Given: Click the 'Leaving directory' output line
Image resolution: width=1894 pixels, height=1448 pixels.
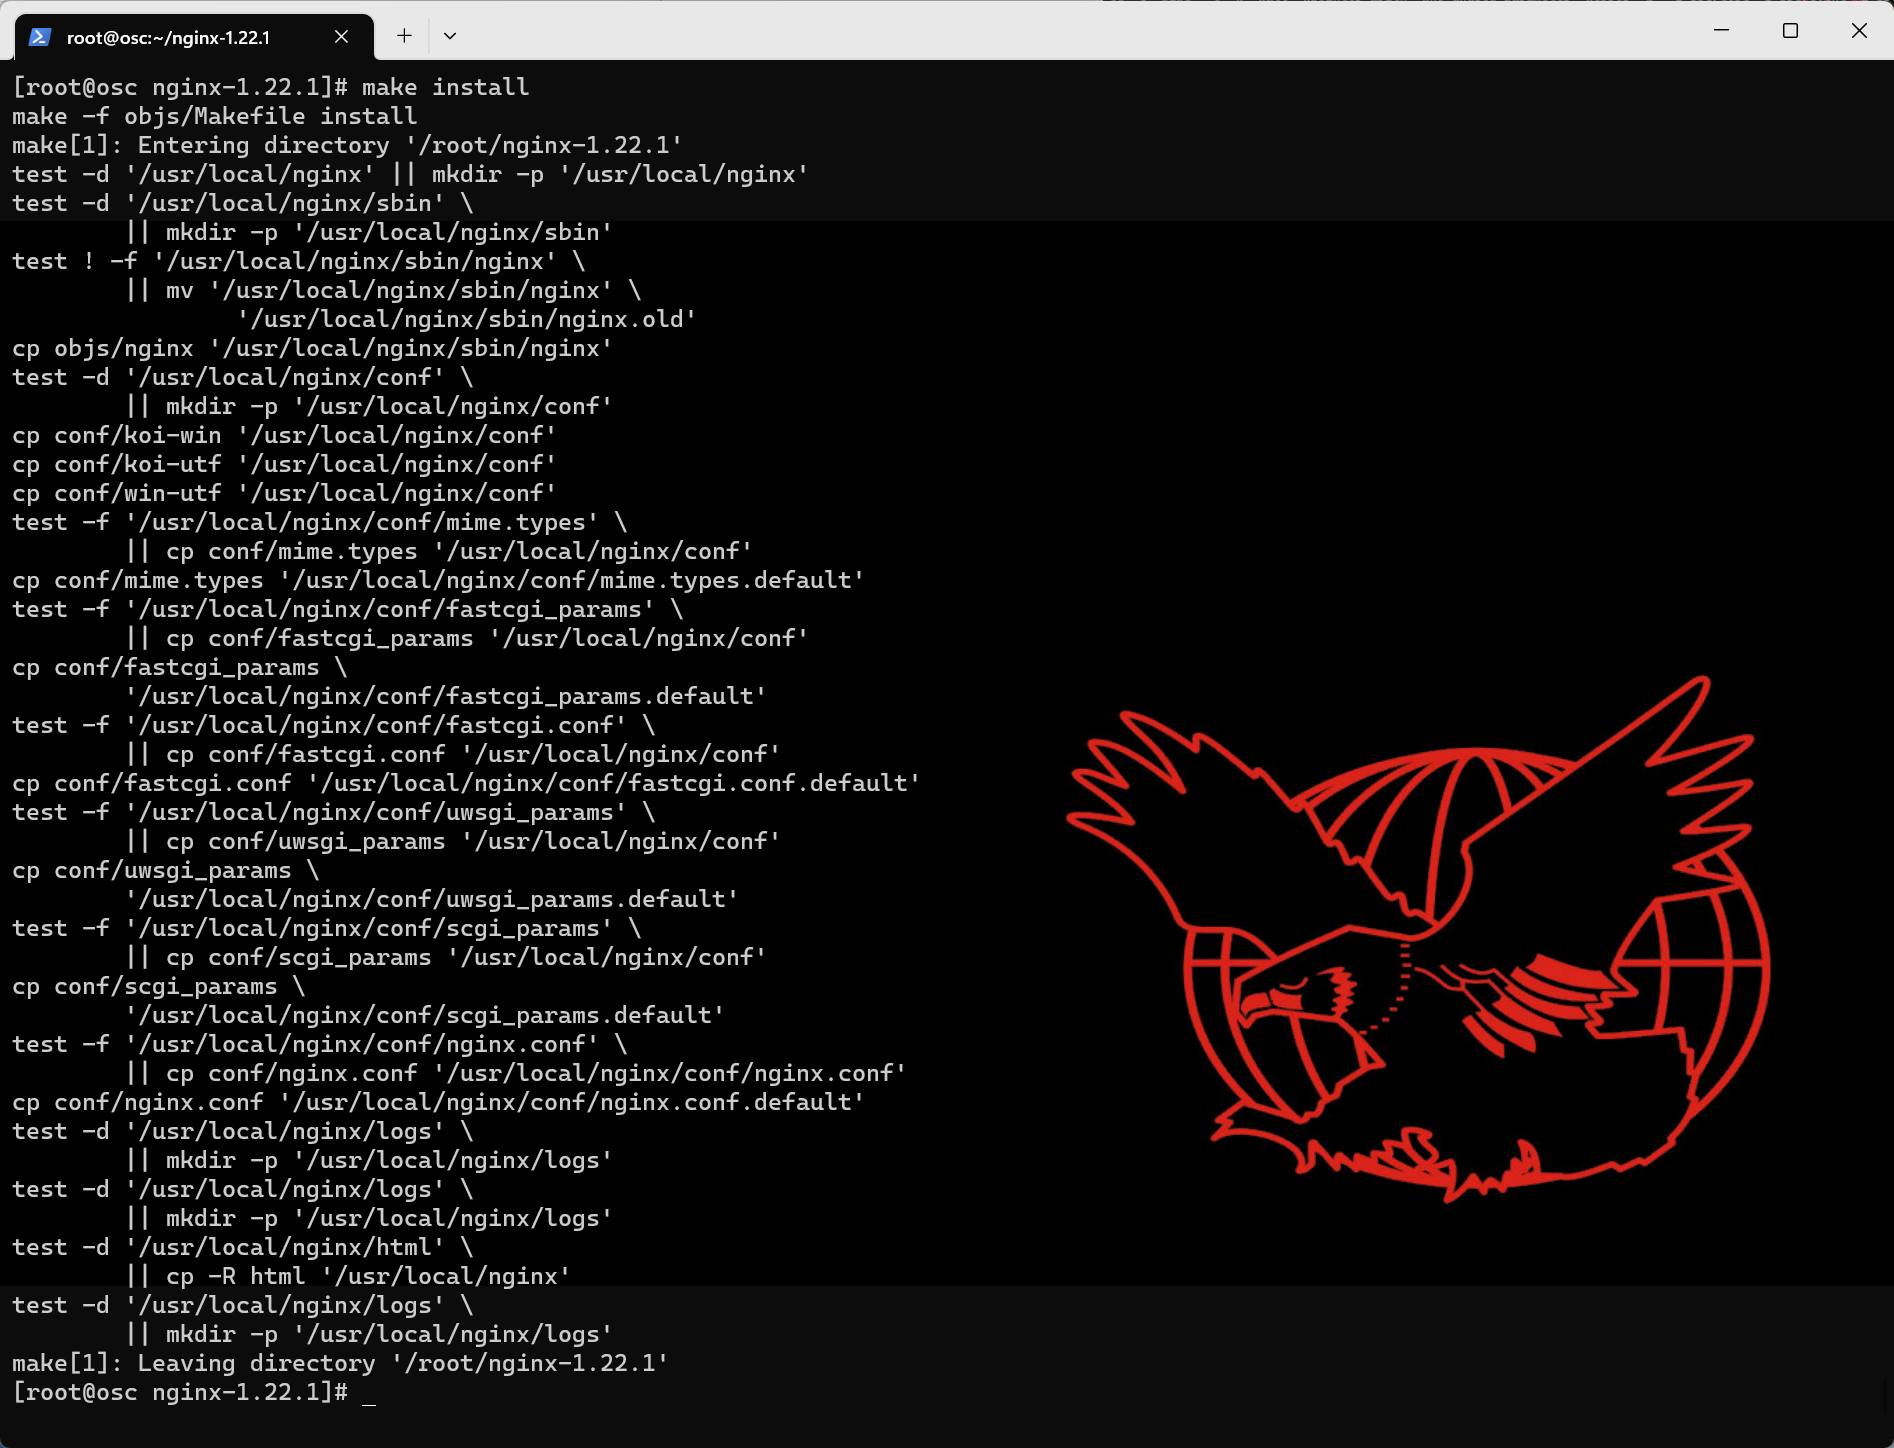Looking at the screenshot, I should click(340, 1363).
